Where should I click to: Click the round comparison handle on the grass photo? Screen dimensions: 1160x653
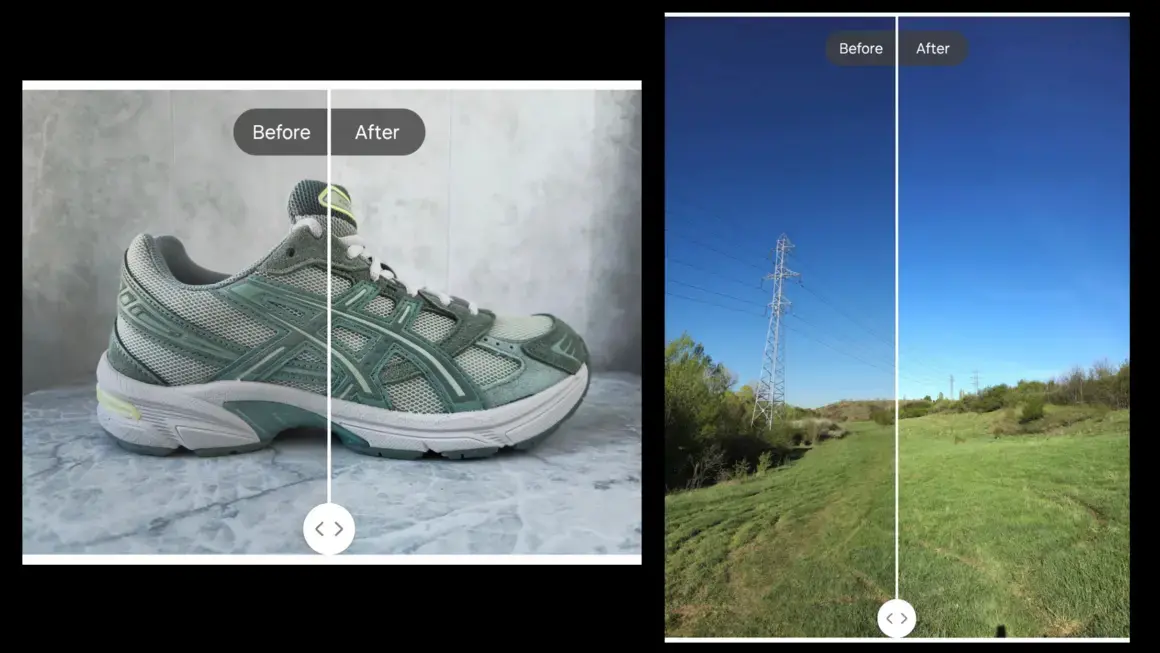click(896, 618)
